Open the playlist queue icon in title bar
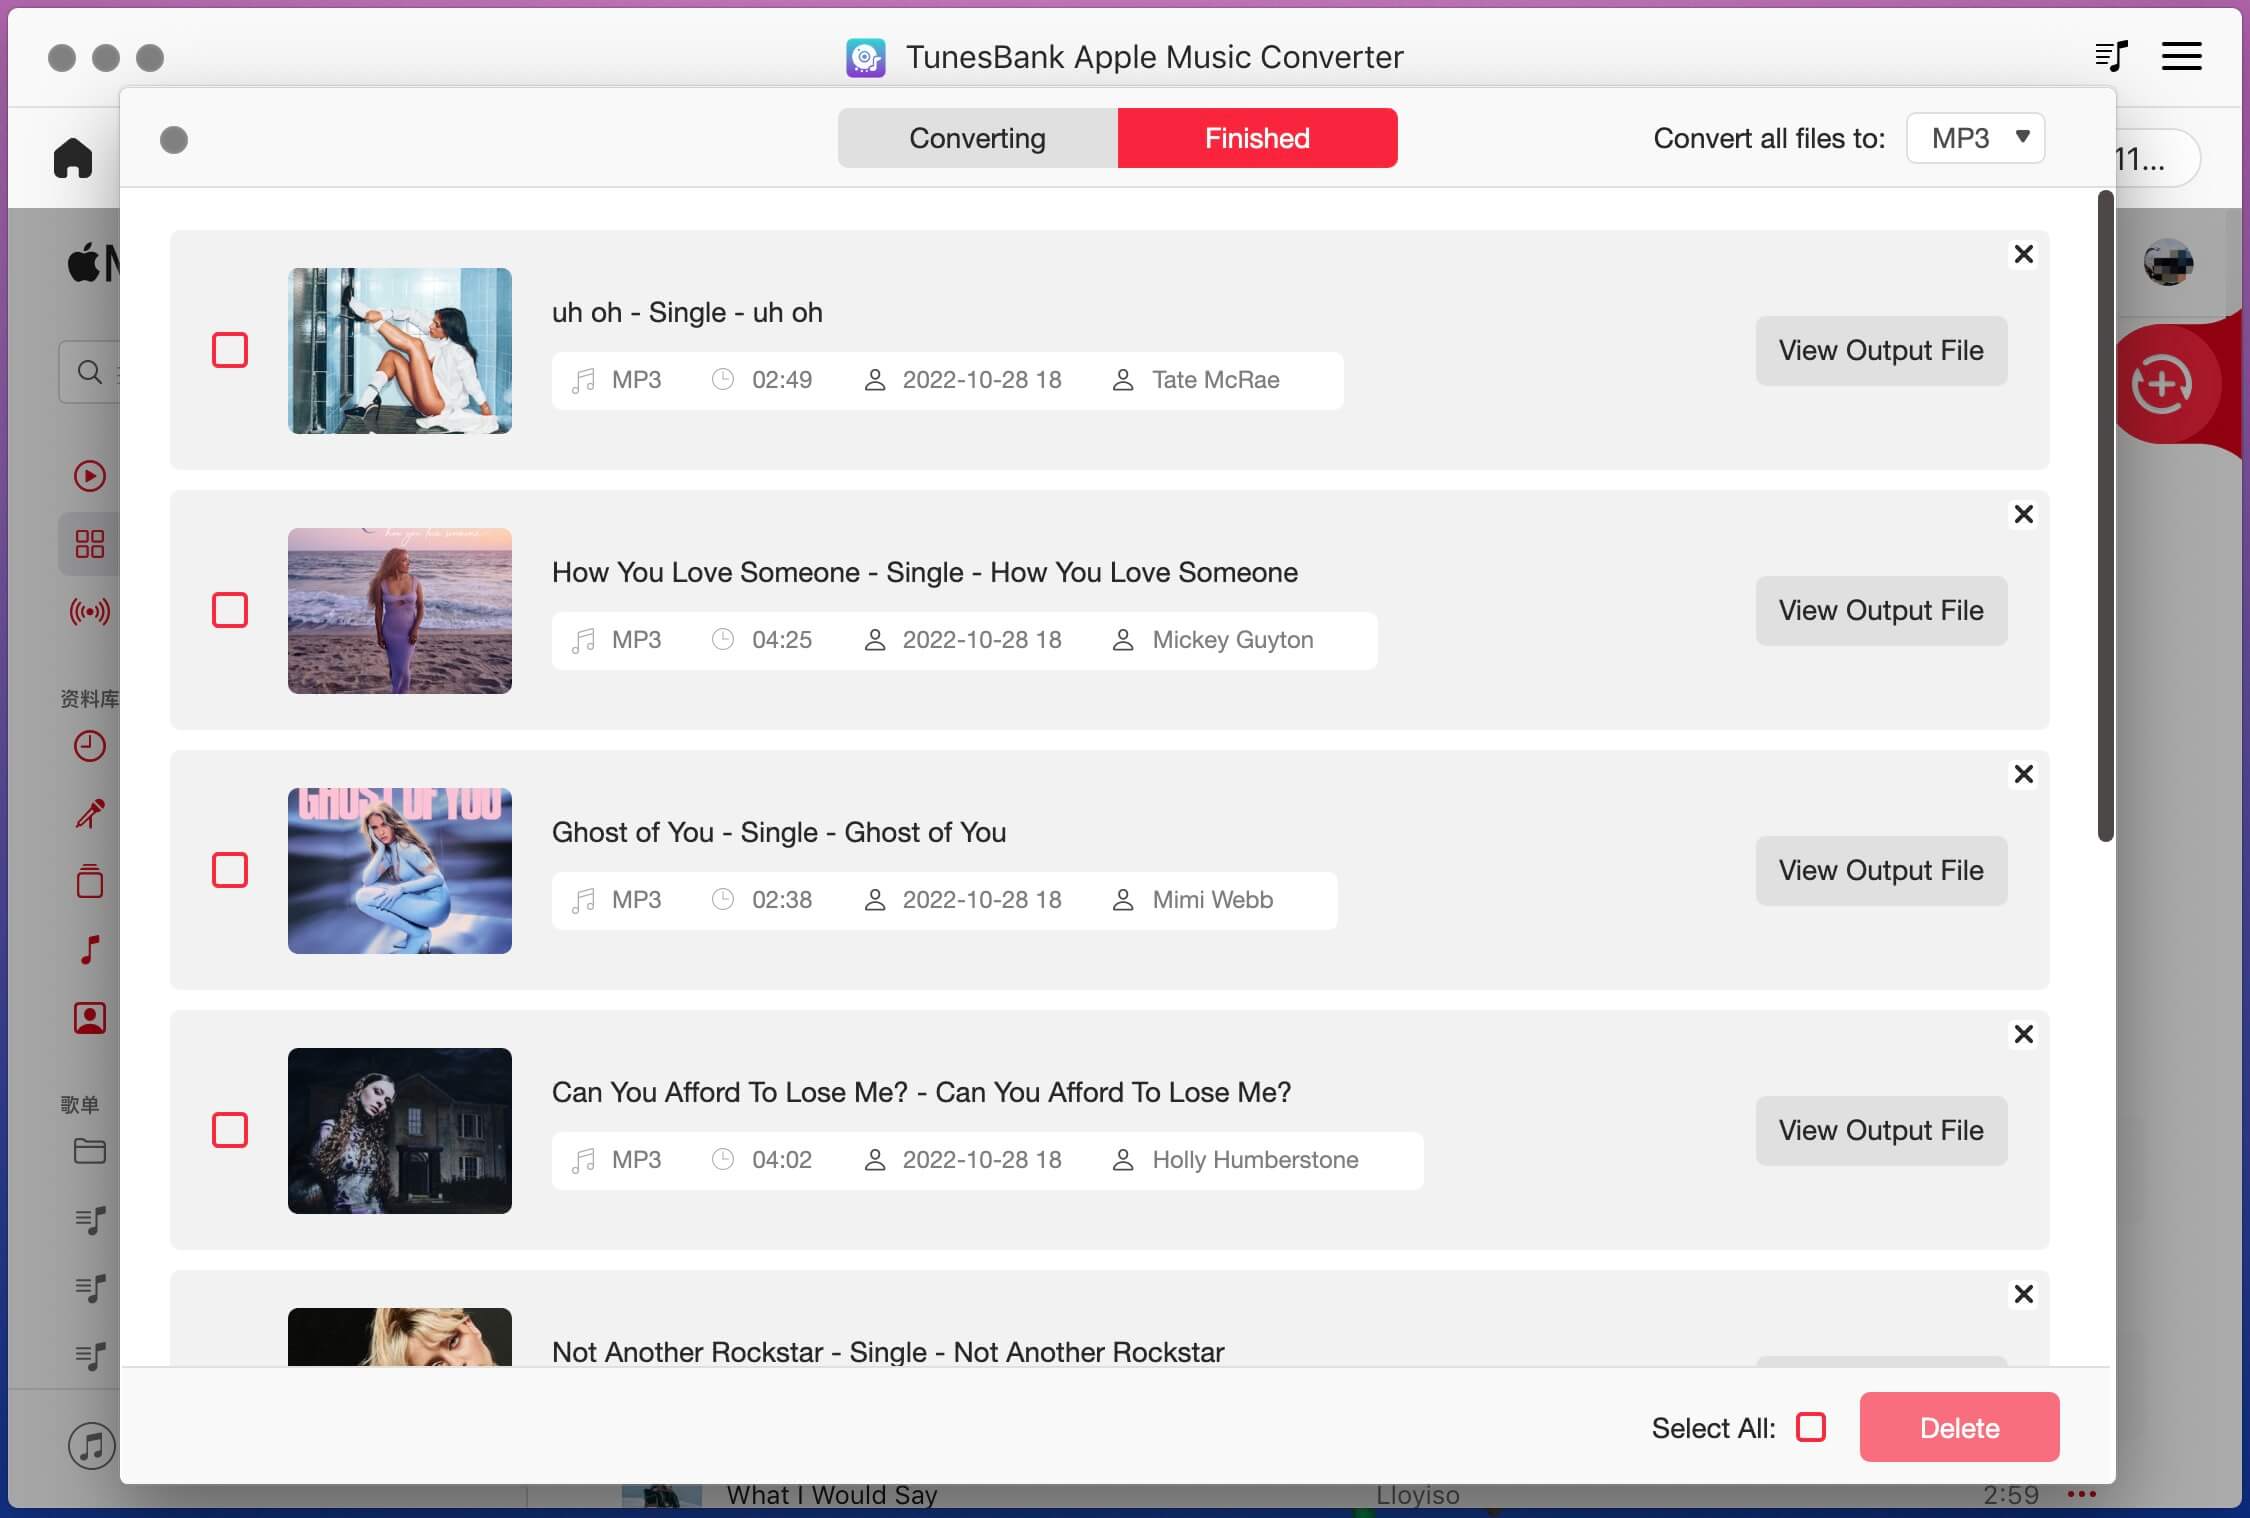 [2110, 56]
